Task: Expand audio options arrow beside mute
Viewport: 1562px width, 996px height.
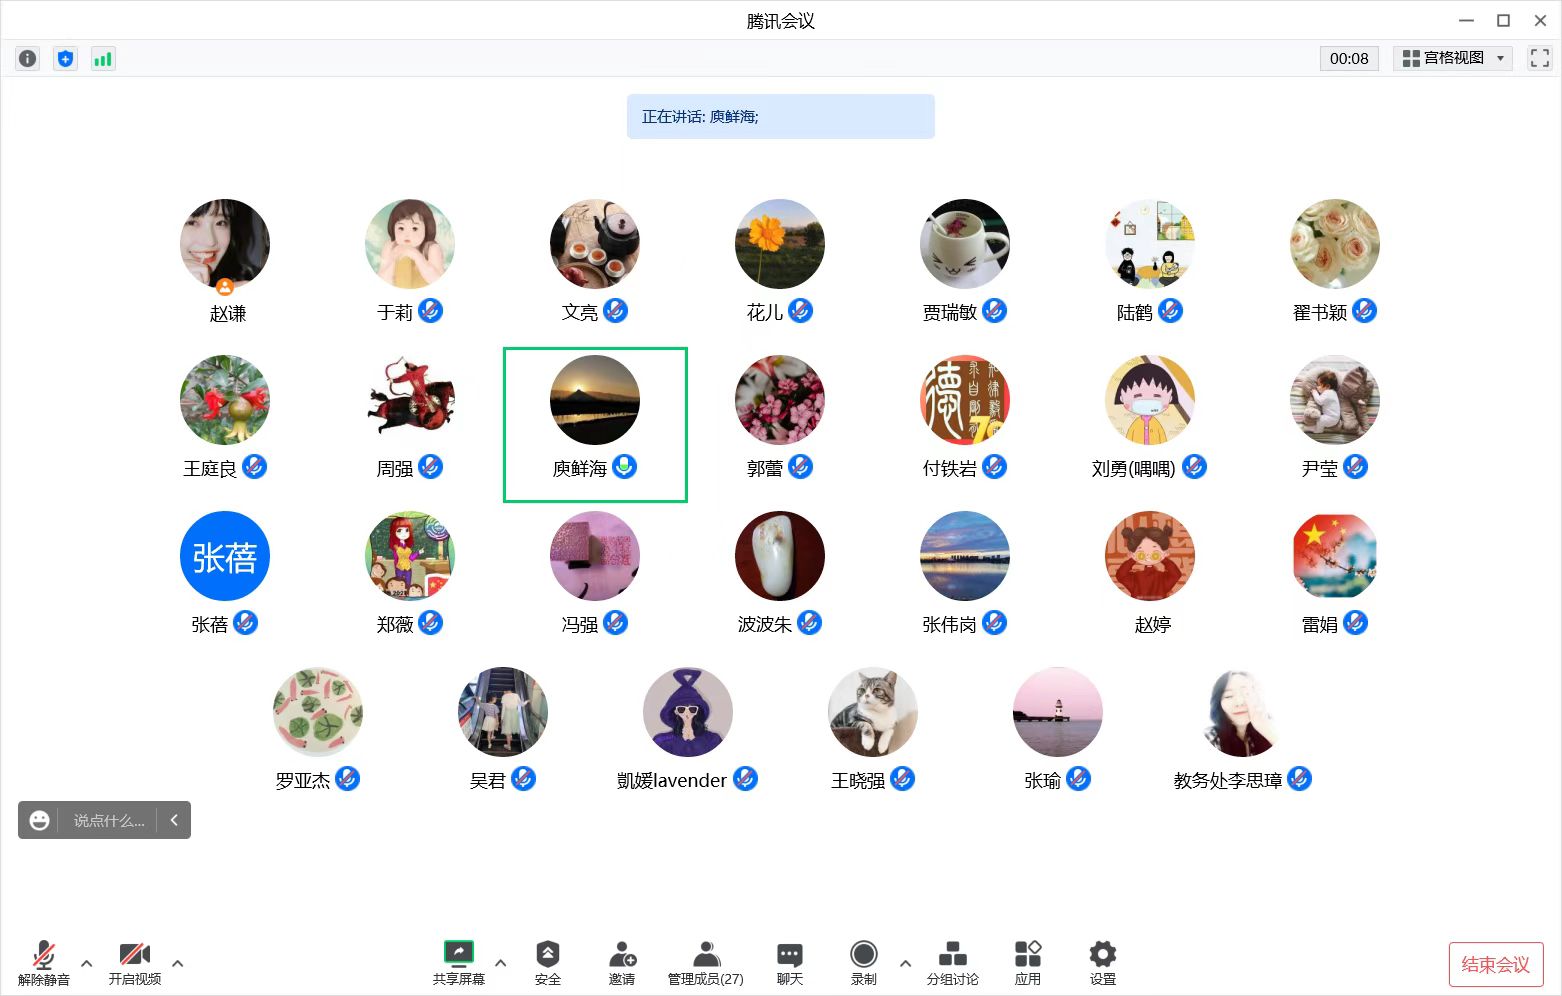Action: 87,963
